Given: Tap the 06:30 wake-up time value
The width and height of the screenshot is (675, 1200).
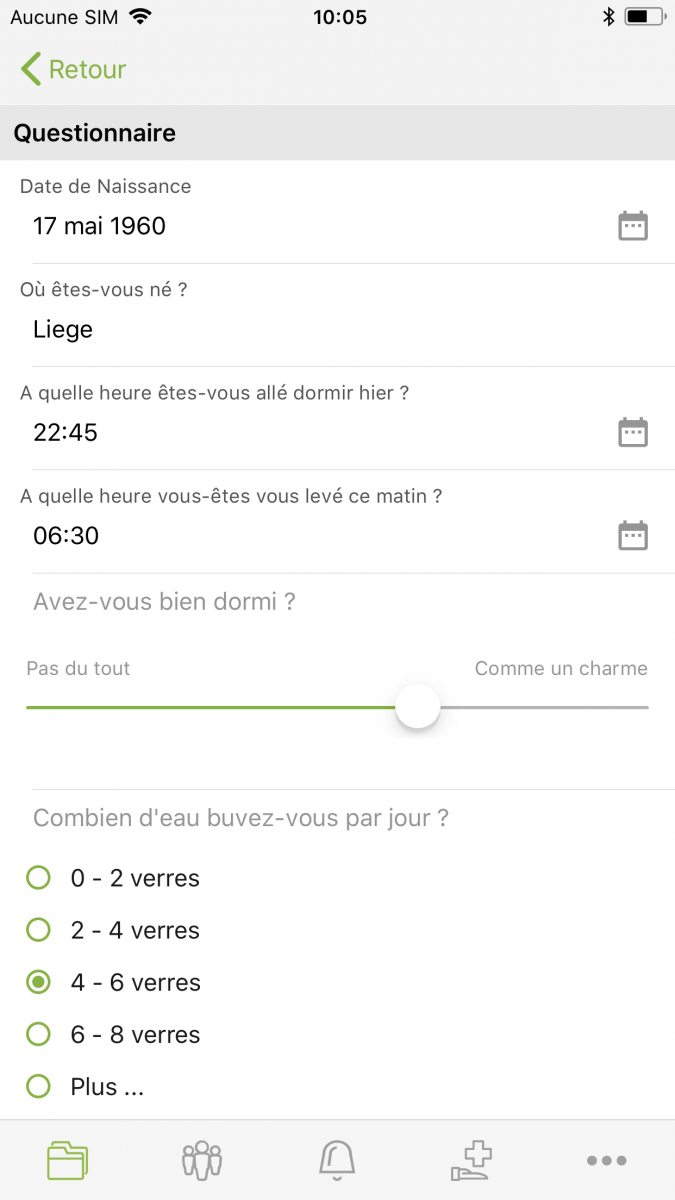Looking at the screenshot, I should pos(66,535).
